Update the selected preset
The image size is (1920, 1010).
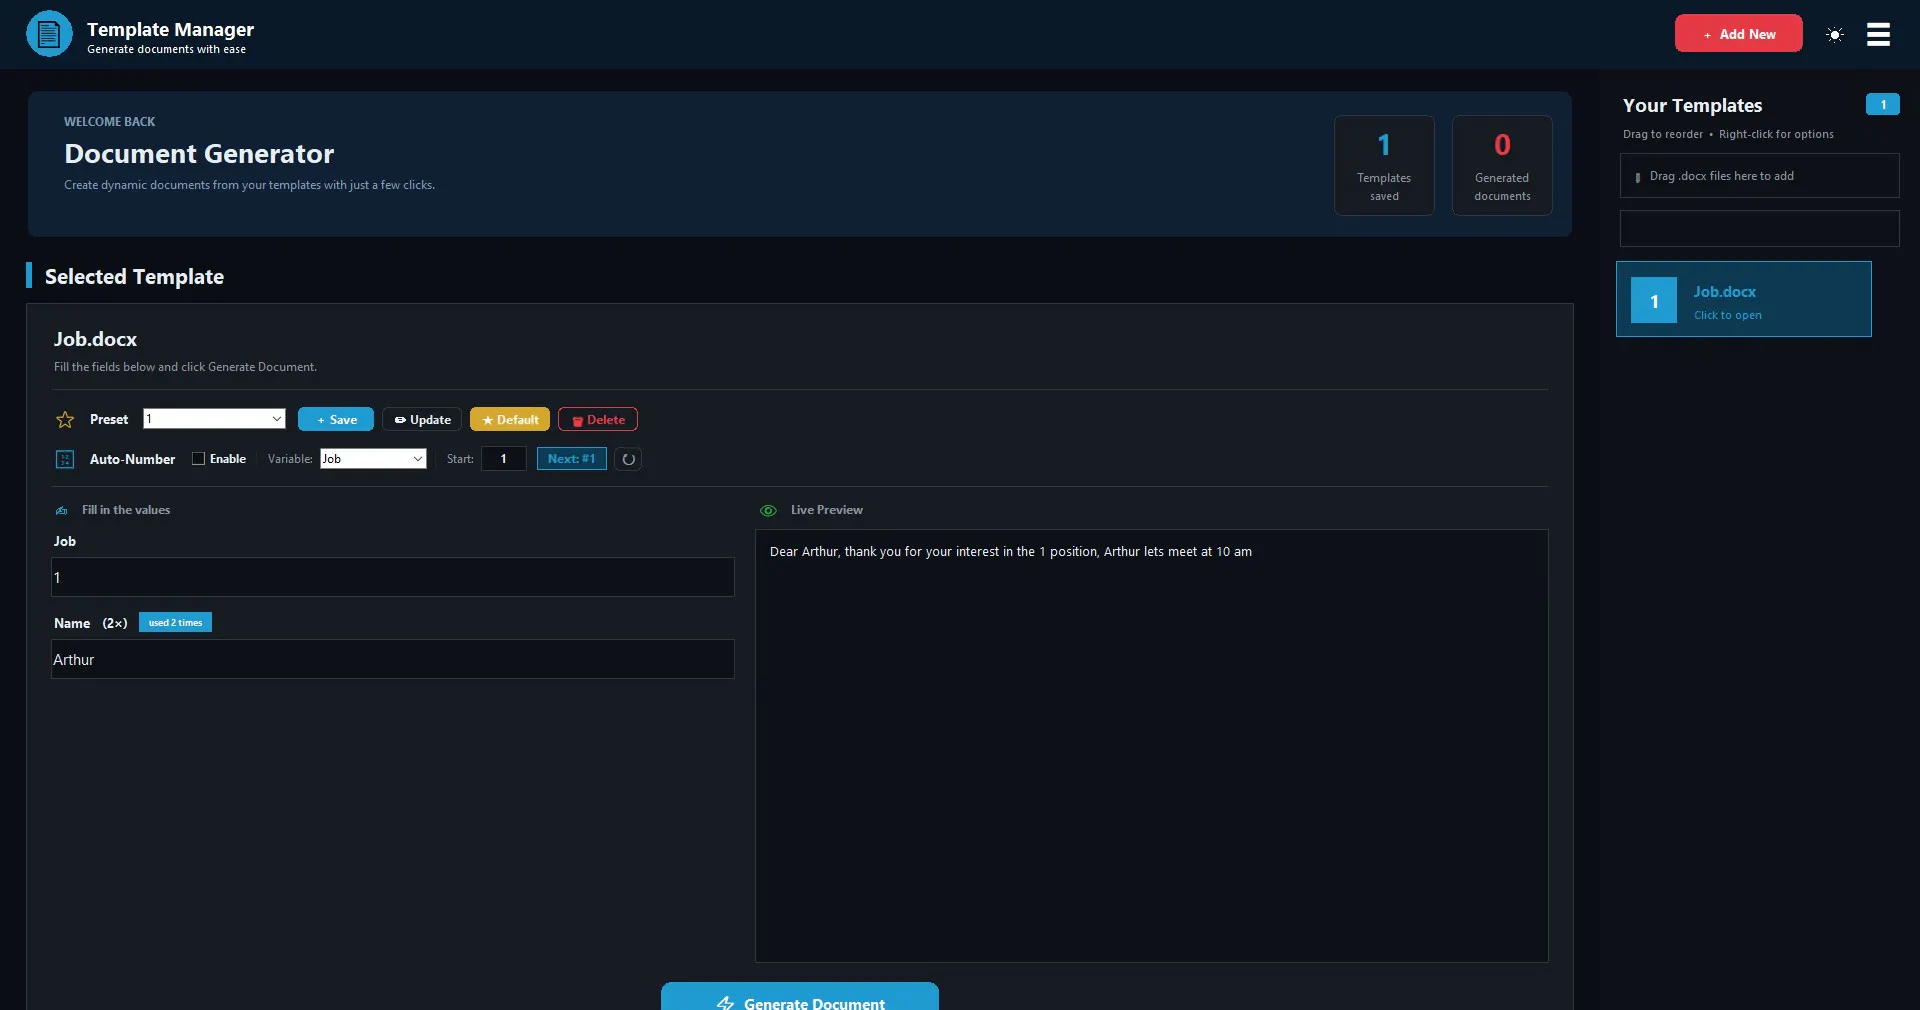422,420
